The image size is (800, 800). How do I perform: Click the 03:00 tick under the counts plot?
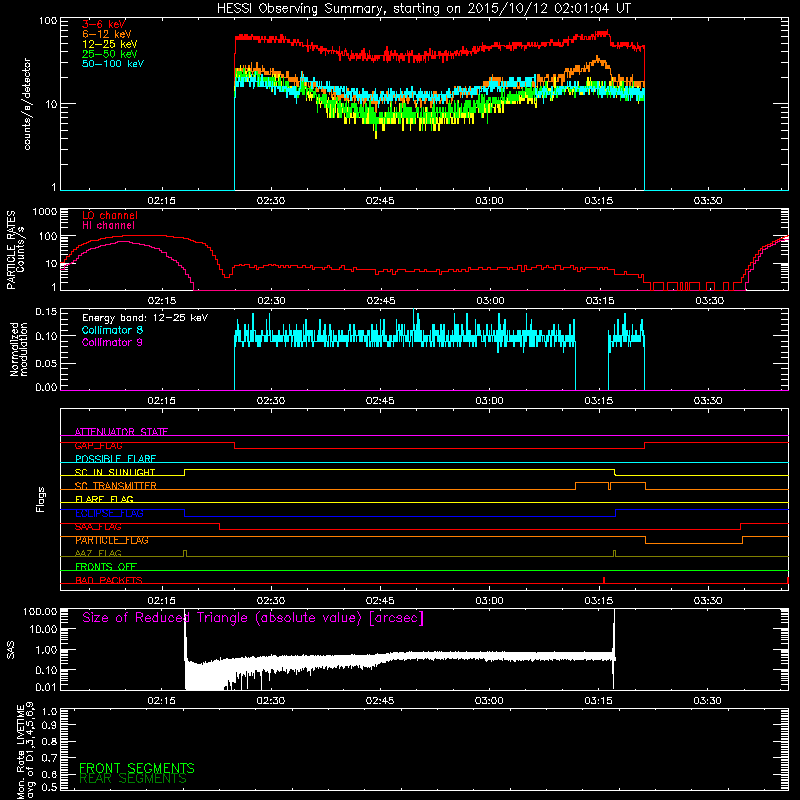(489, 201)
